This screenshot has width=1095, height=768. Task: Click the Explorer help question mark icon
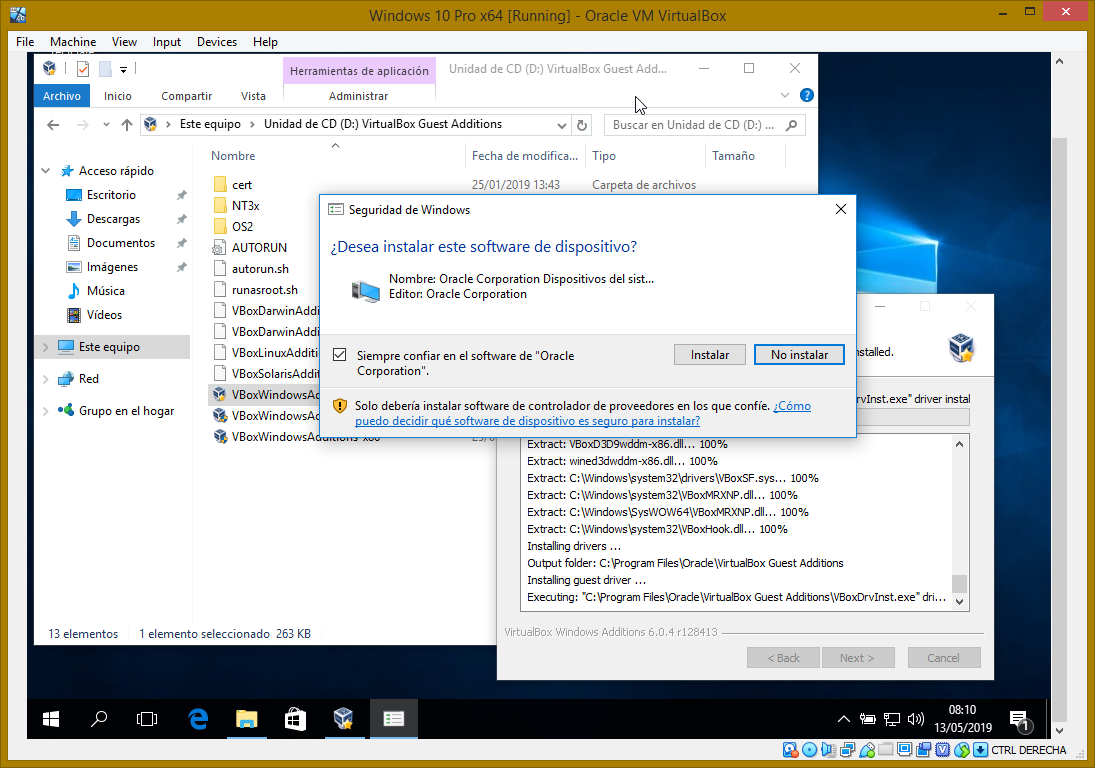pos(807,95)
